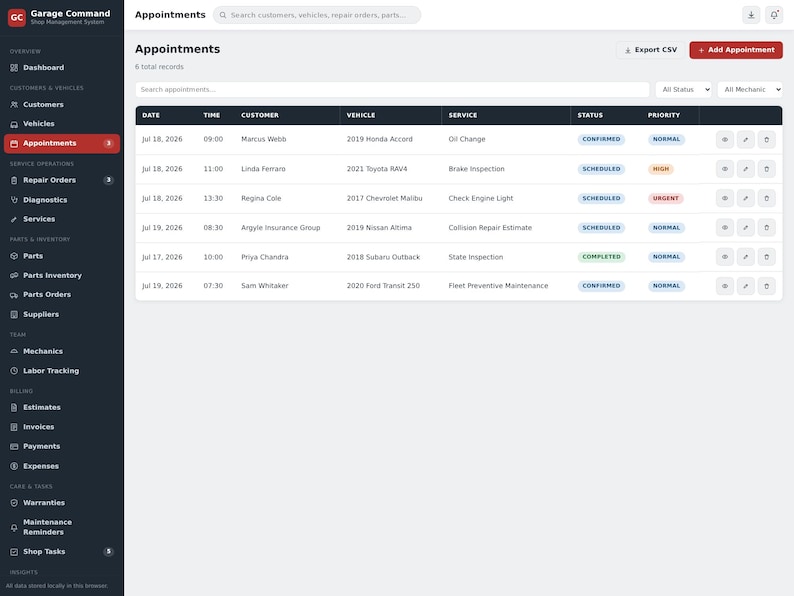Click the 6 total records text
Image resolution: width=794 pixels, height=596 pixels.
coord(159,67)
